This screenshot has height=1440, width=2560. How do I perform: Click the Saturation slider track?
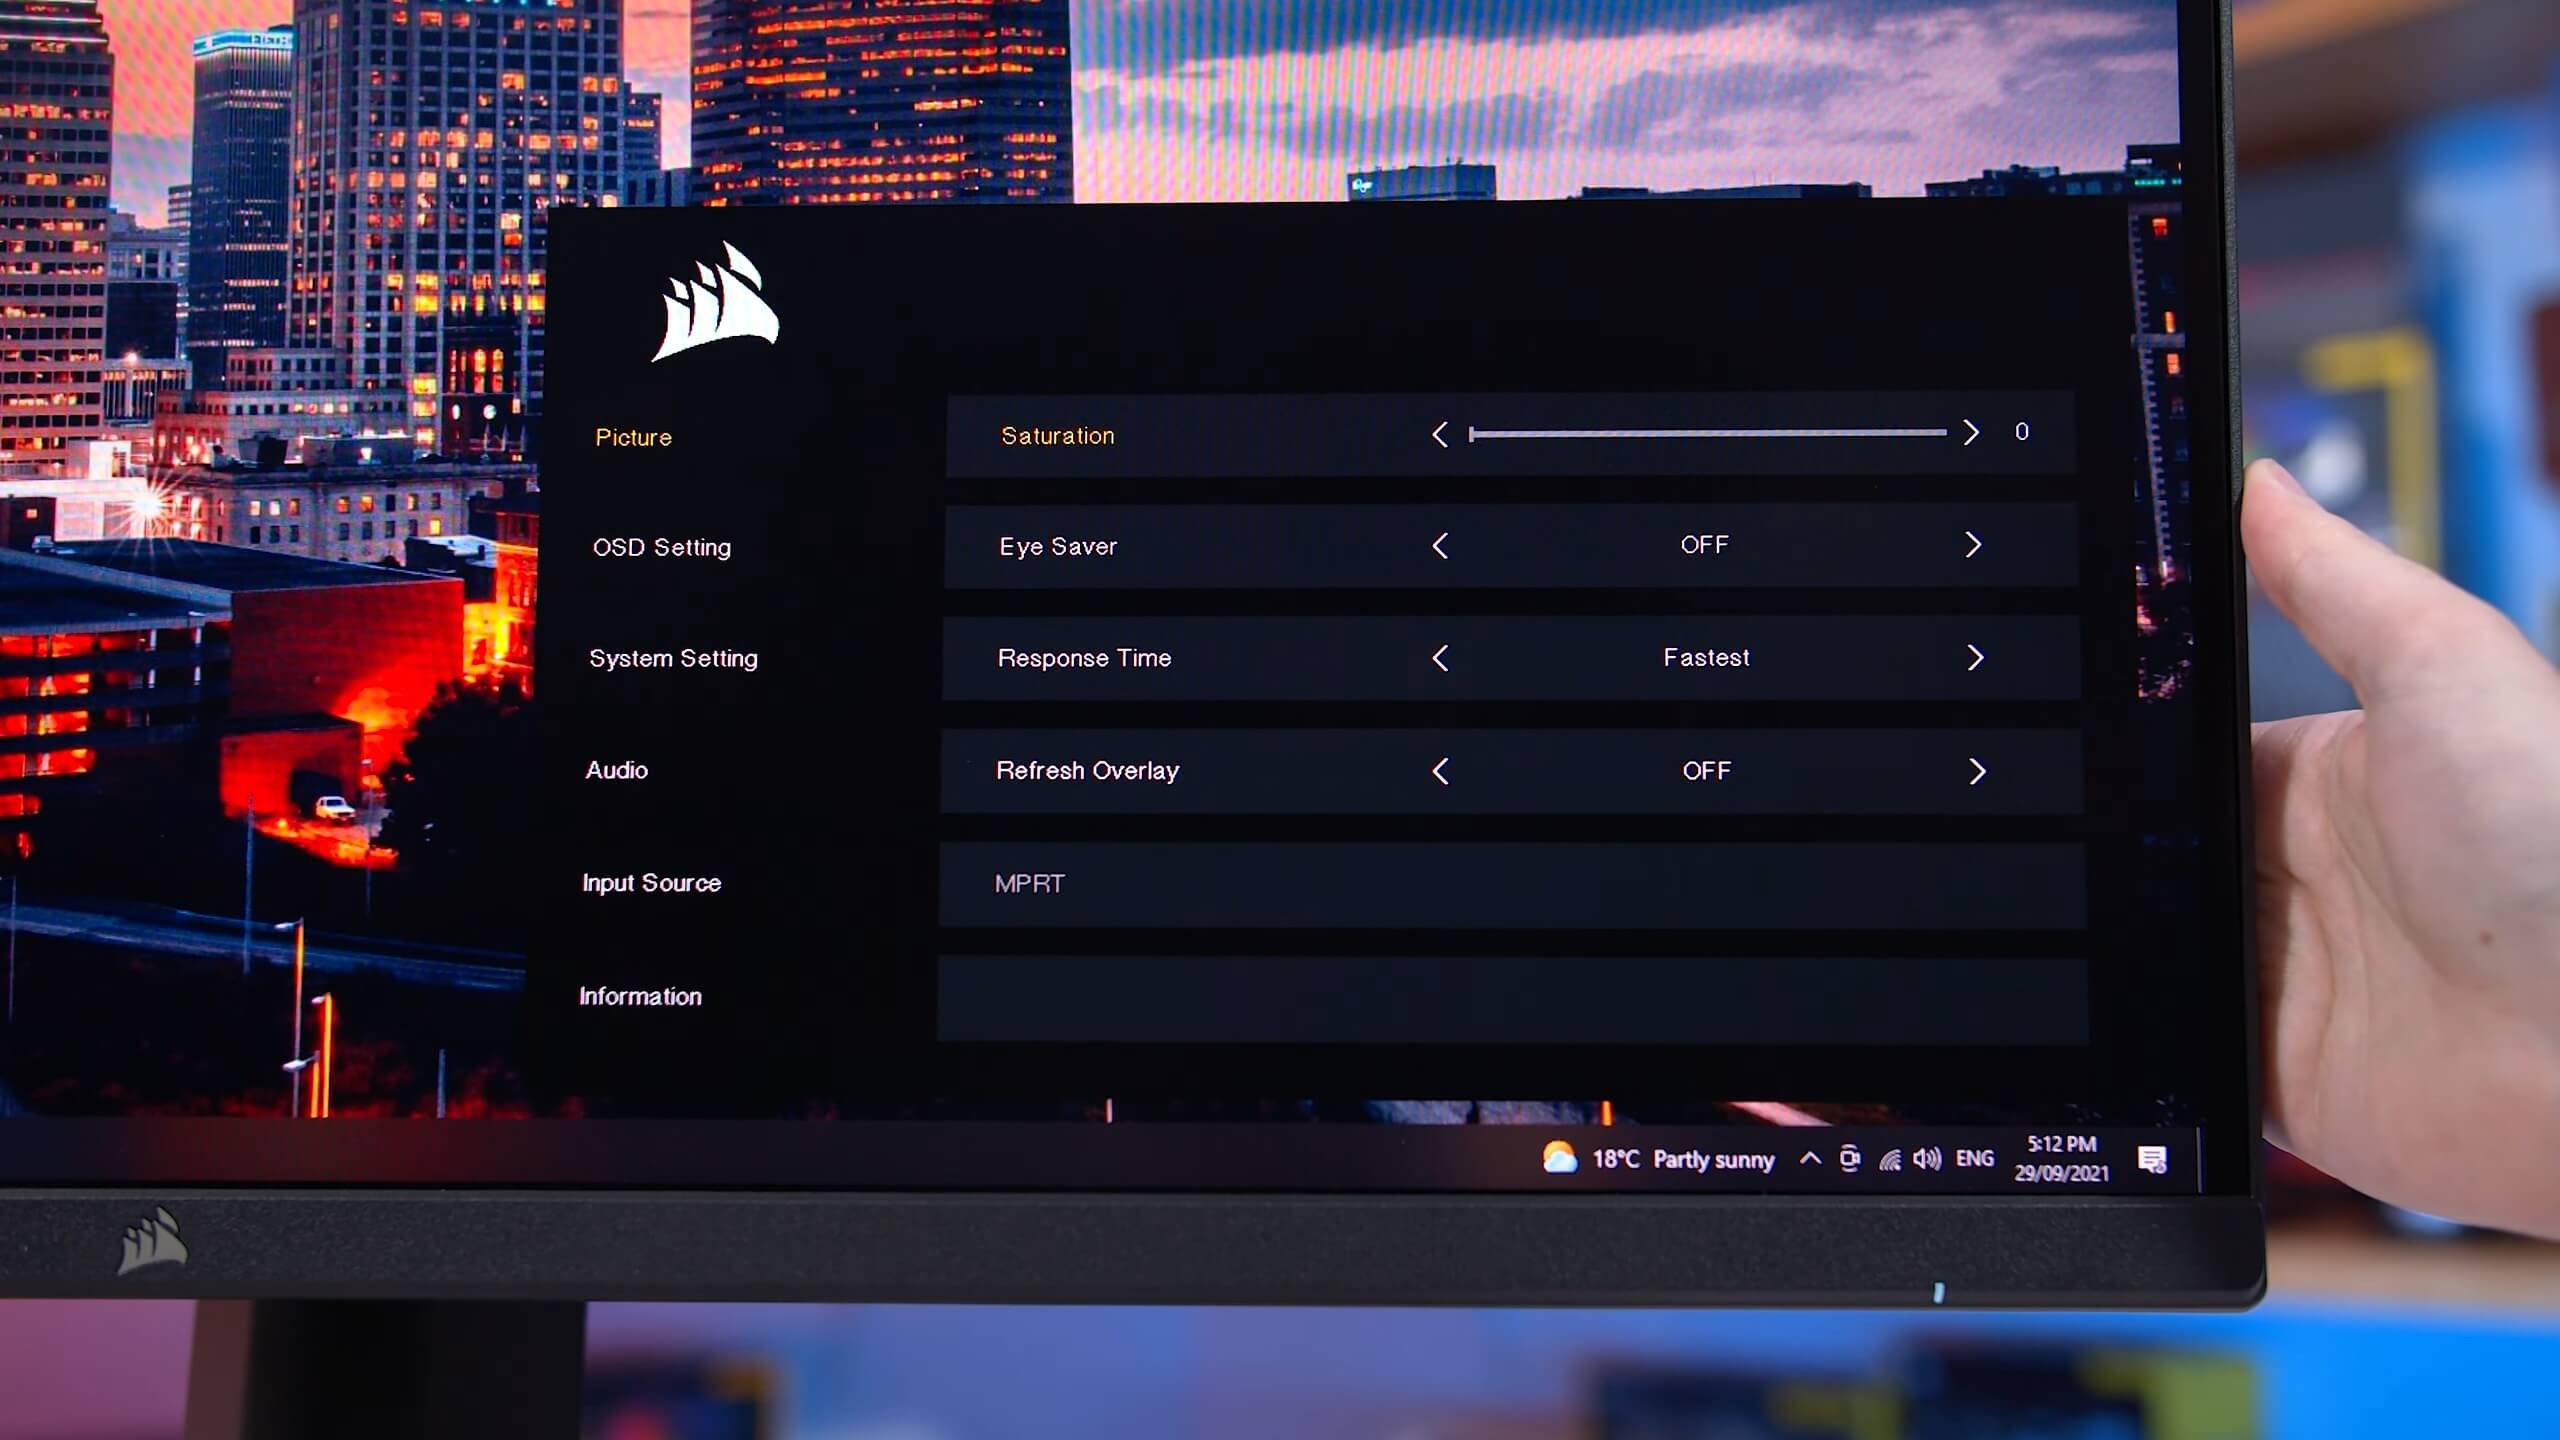click(1707, 433)
